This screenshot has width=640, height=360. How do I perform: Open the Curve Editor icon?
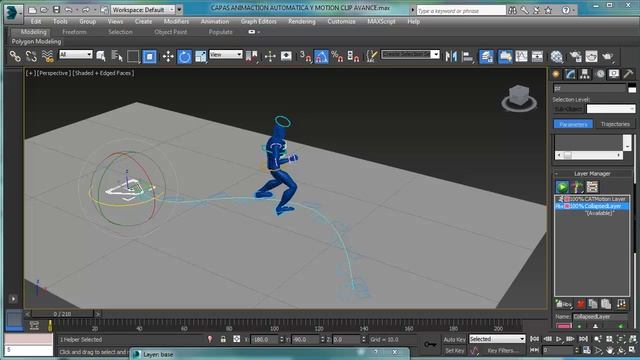pos(521,56)
